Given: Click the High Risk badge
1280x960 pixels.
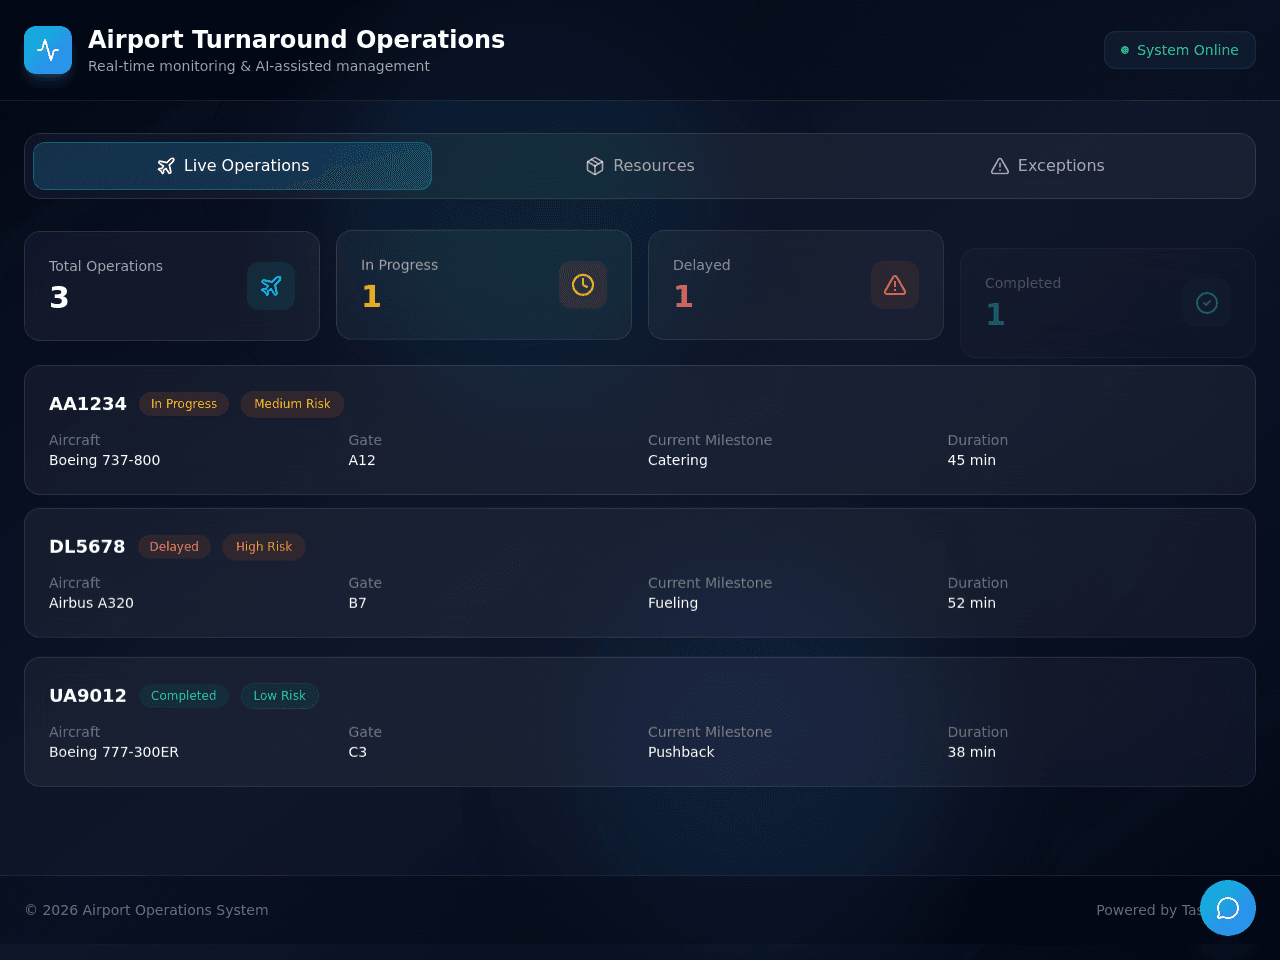Looking at the screenshot, I should point(264,547).
